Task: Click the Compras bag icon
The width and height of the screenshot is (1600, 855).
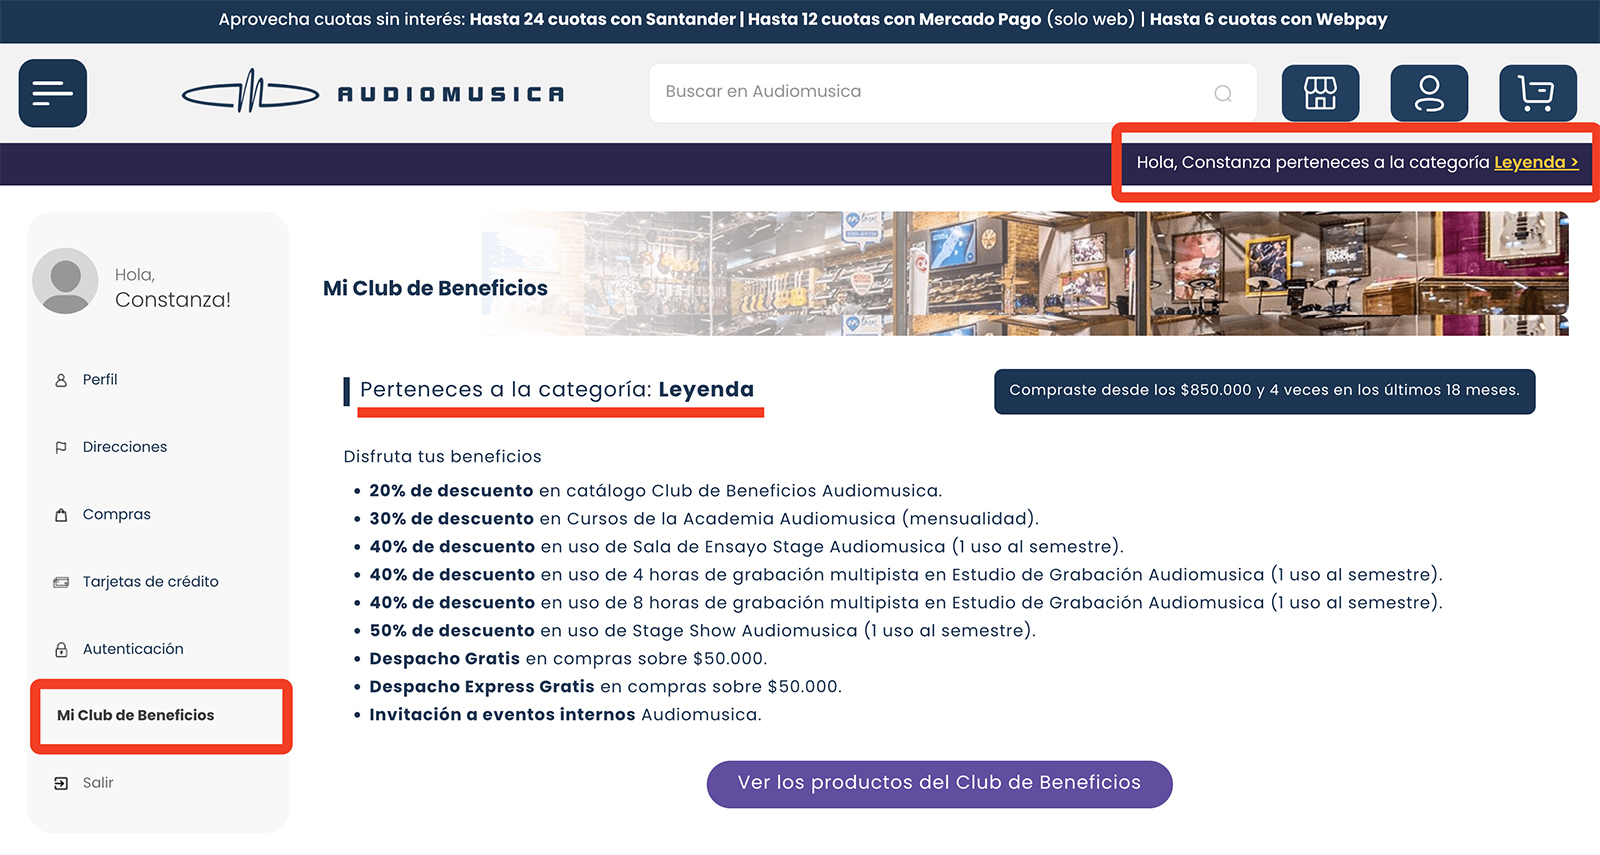Action: pos(61,515)
